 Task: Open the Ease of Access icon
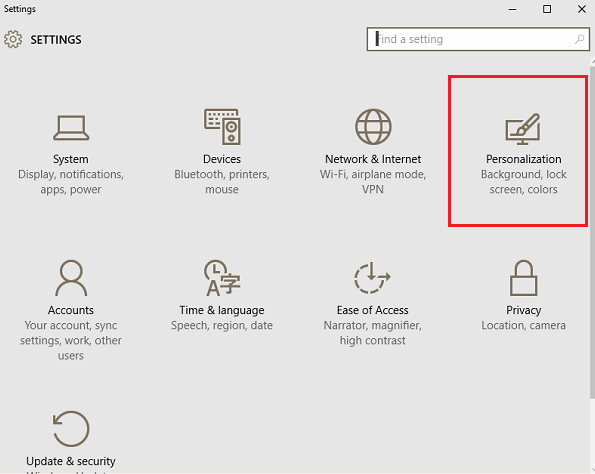click(372, 278)
